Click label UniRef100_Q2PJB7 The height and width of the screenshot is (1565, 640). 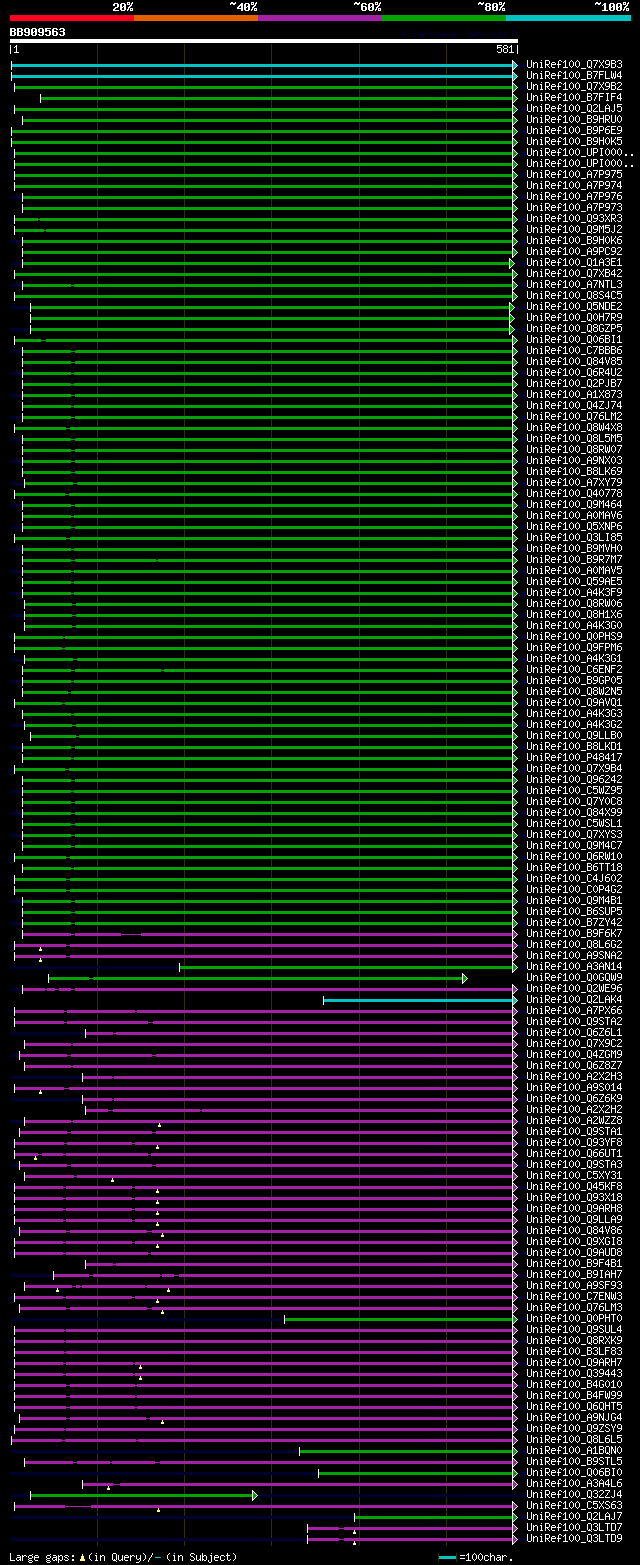click(574, 383)
